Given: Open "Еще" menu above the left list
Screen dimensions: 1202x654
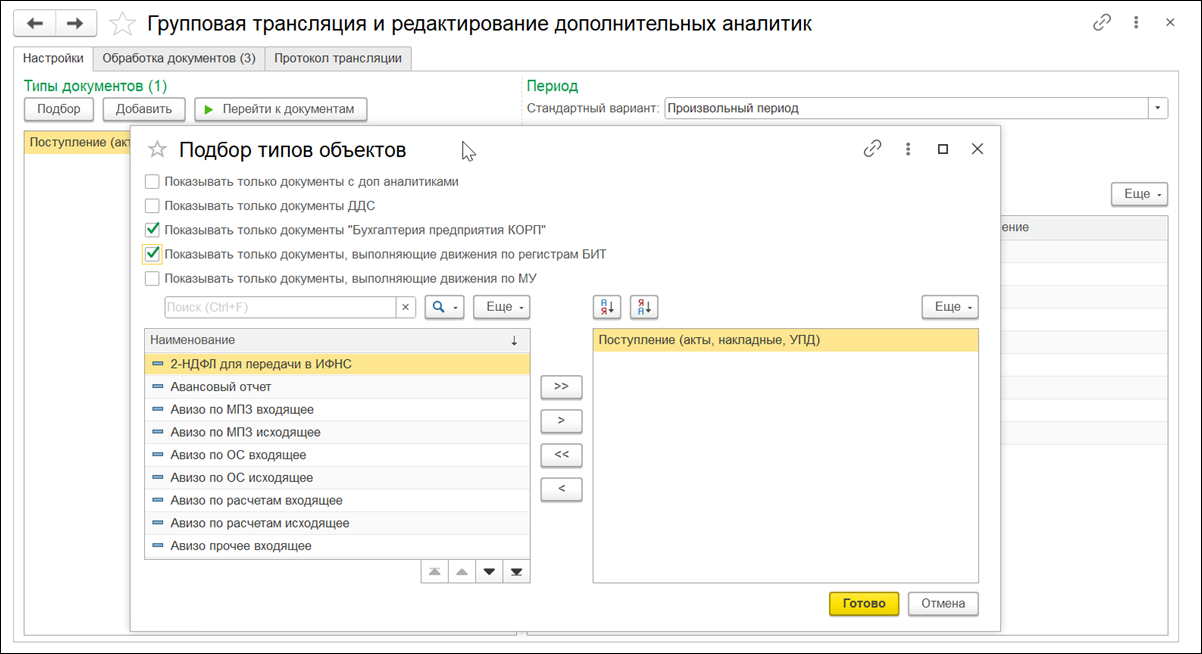Looking at the screenshot, I should [x=501, y=307].
